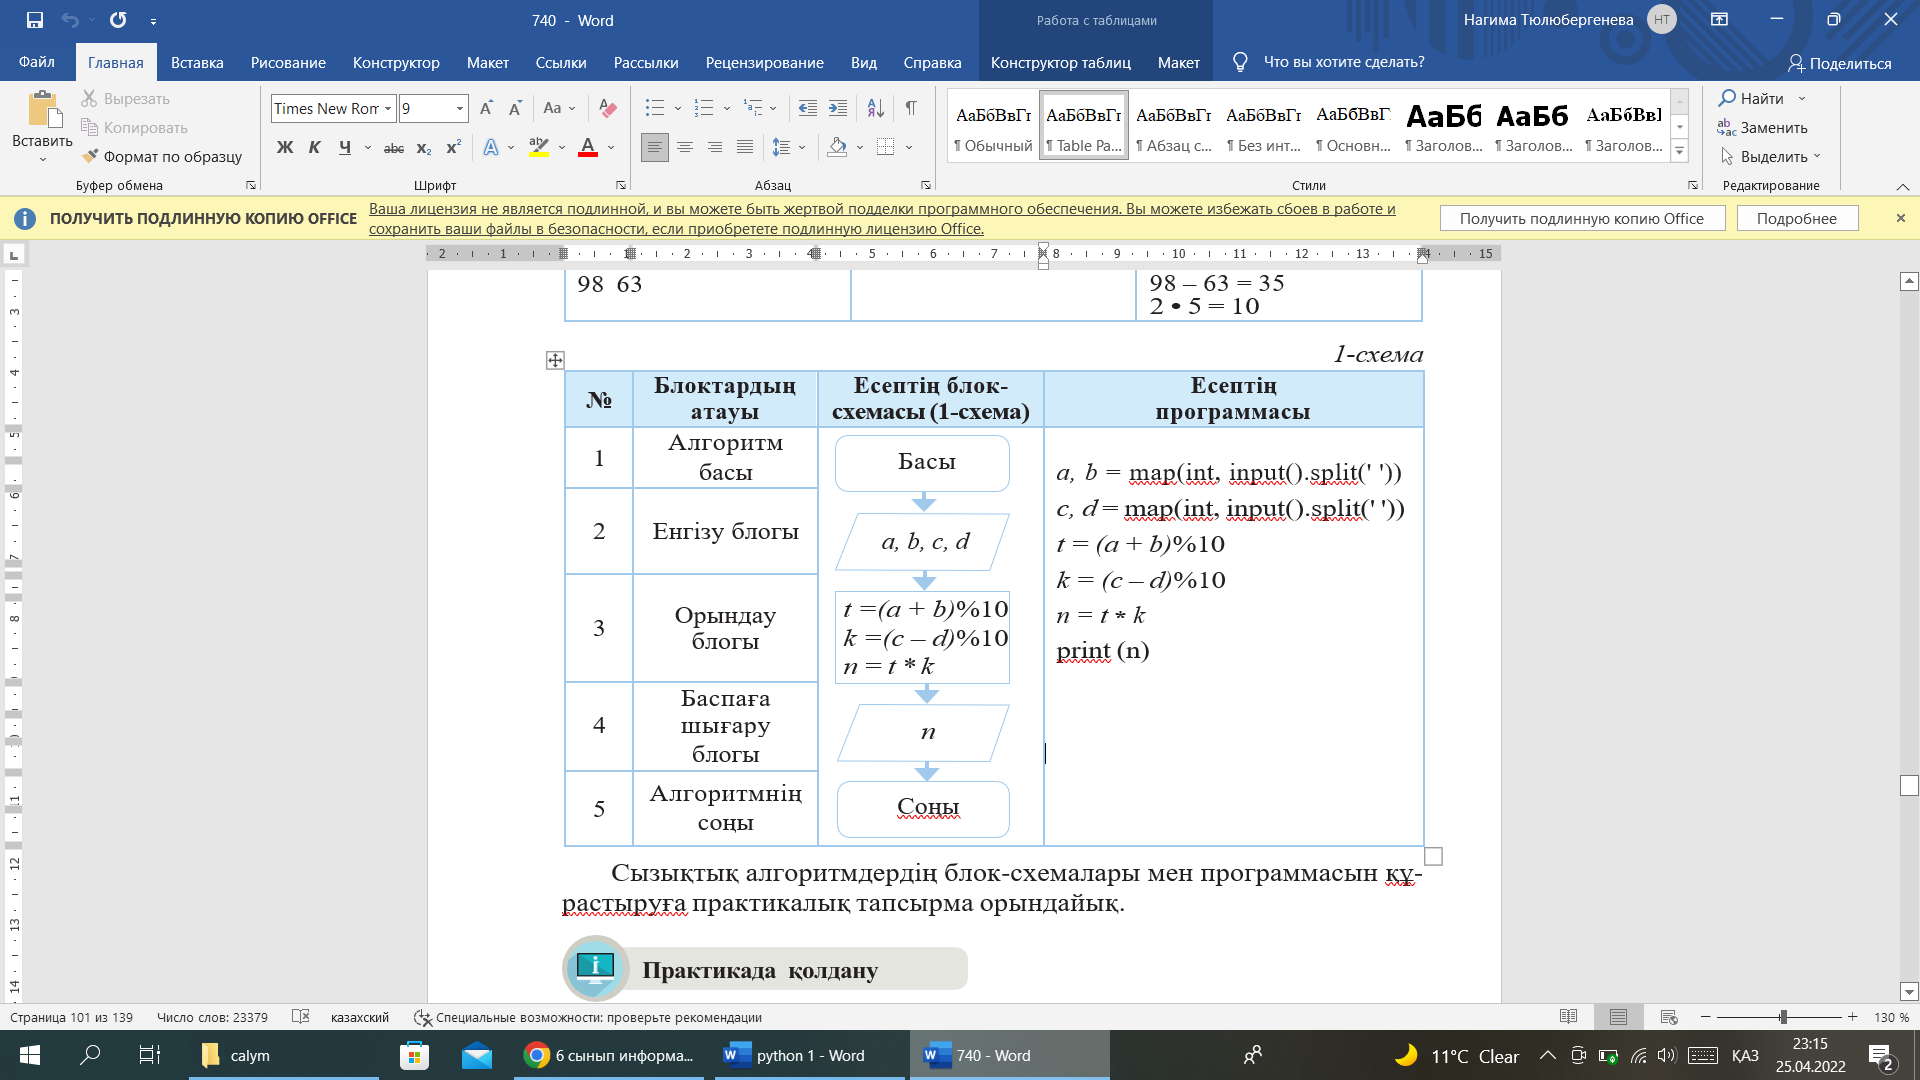The height and width of the screenshot is (1080, 1920).
Task: Toggle bold formatting button
Action: pos(285,147)
